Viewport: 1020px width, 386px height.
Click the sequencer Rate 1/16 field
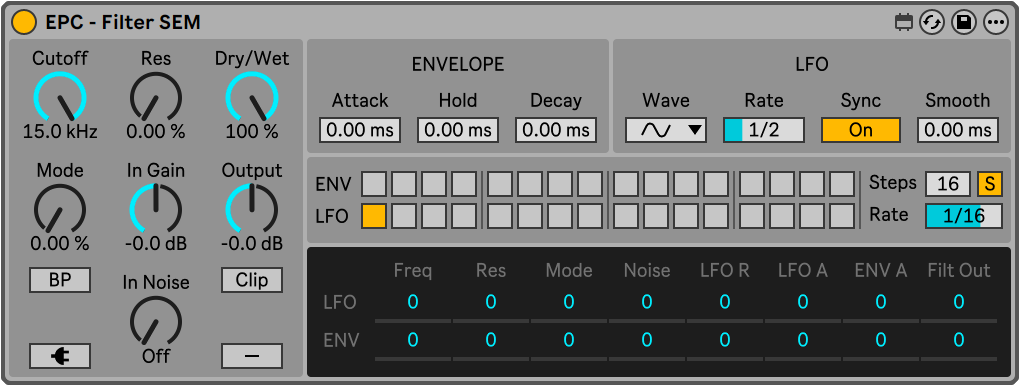pos(963,216)
